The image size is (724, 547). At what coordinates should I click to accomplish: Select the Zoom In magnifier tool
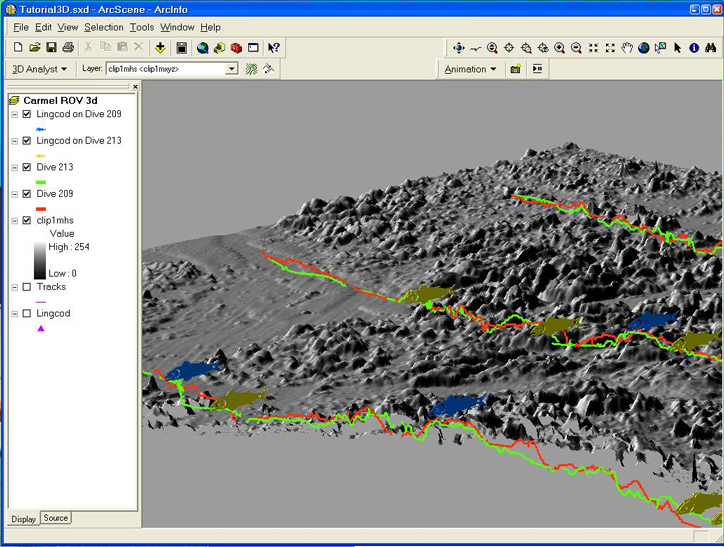[x=560, y=48]
